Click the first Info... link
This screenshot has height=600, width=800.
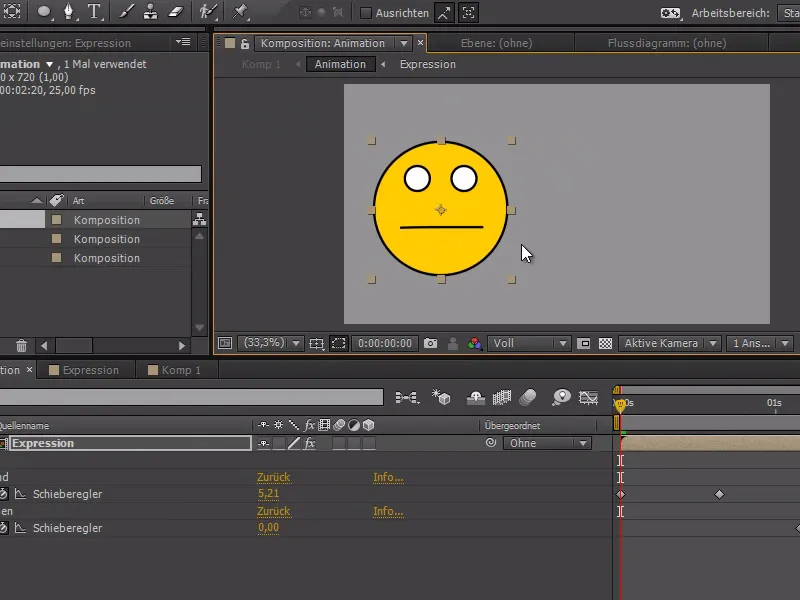click(388, 477)
